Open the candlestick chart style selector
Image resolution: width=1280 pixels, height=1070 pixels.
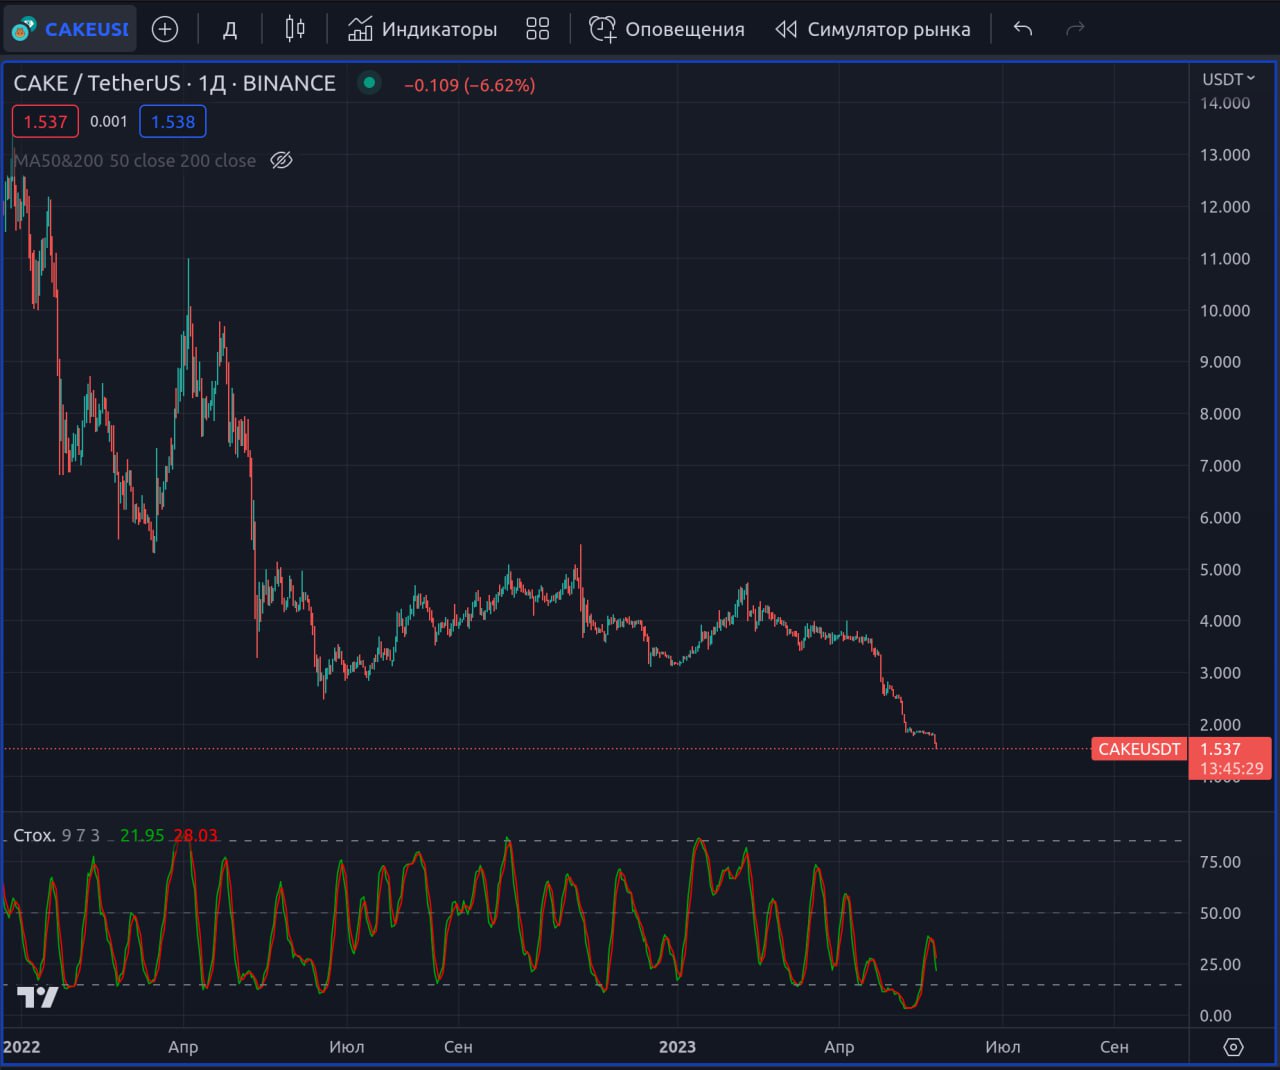295,29
